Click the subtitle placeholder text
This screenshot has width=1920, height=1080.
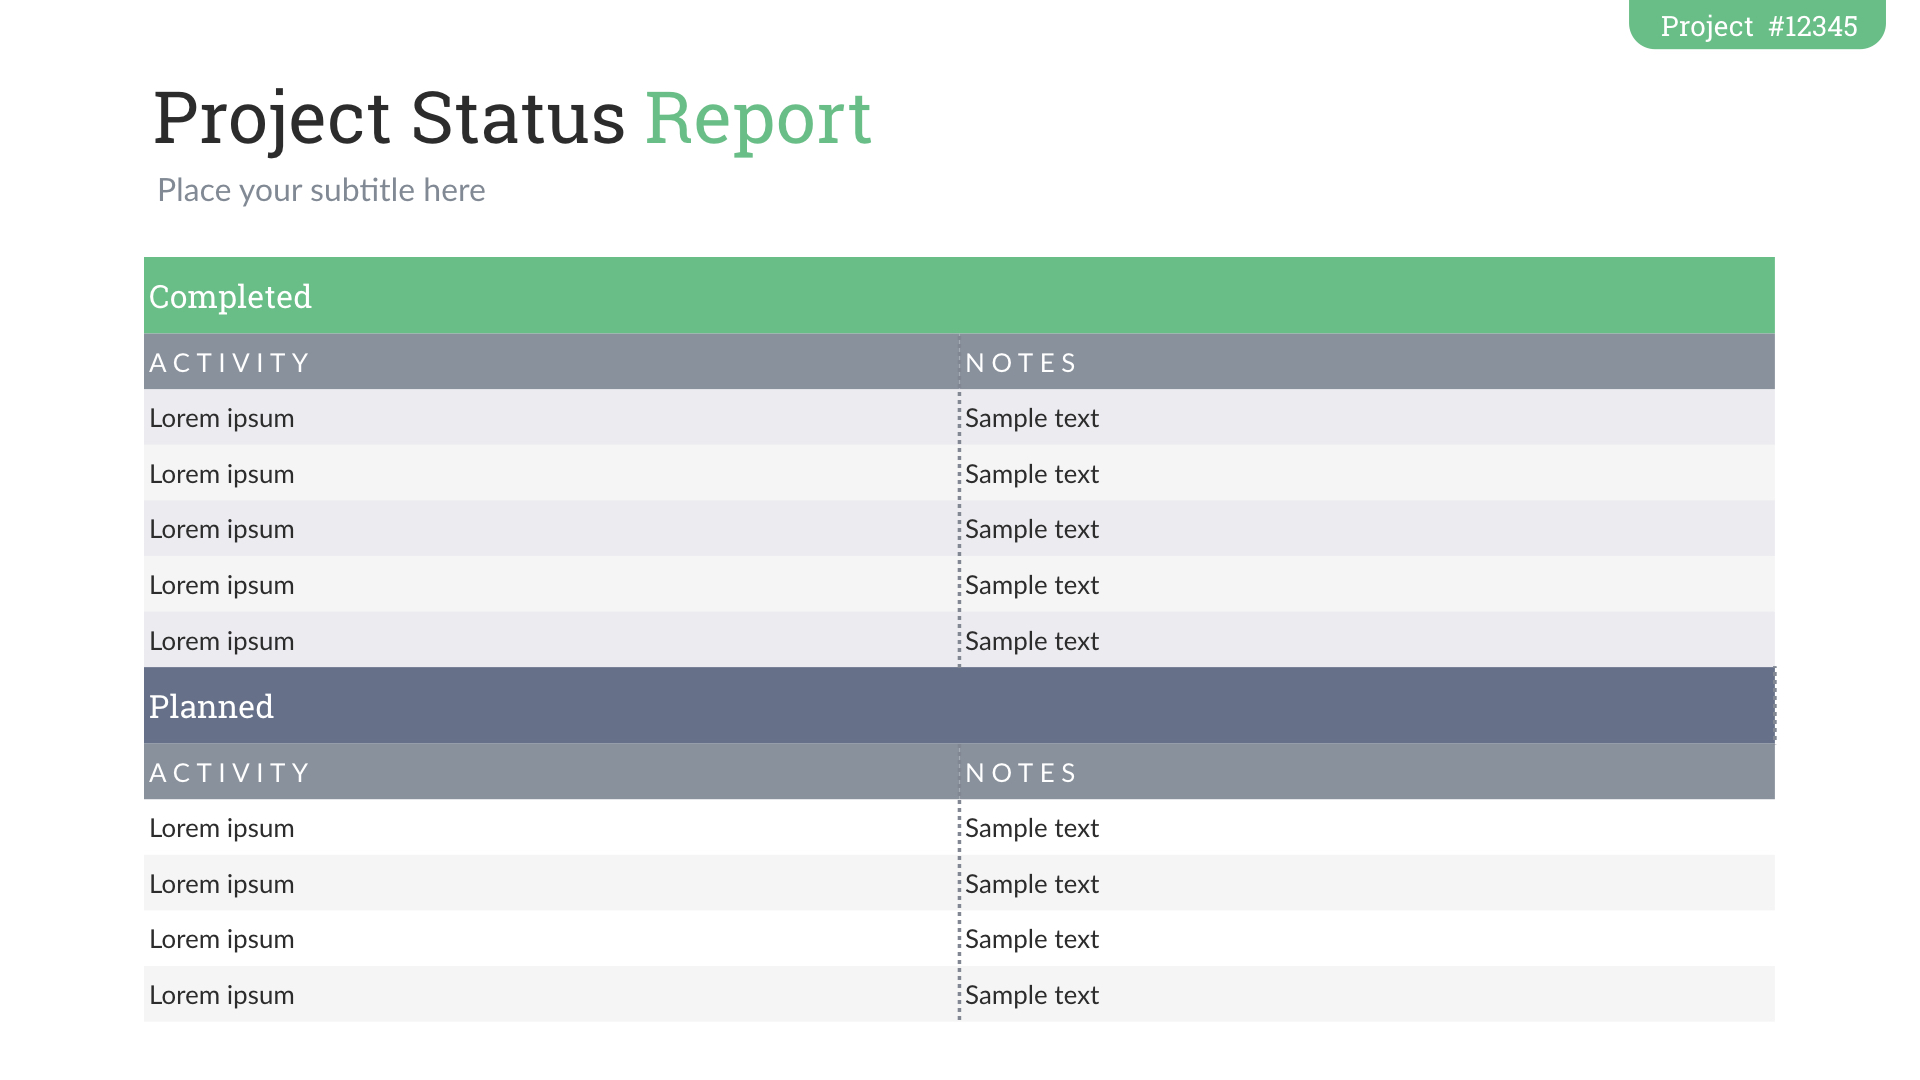pos(321,190)
